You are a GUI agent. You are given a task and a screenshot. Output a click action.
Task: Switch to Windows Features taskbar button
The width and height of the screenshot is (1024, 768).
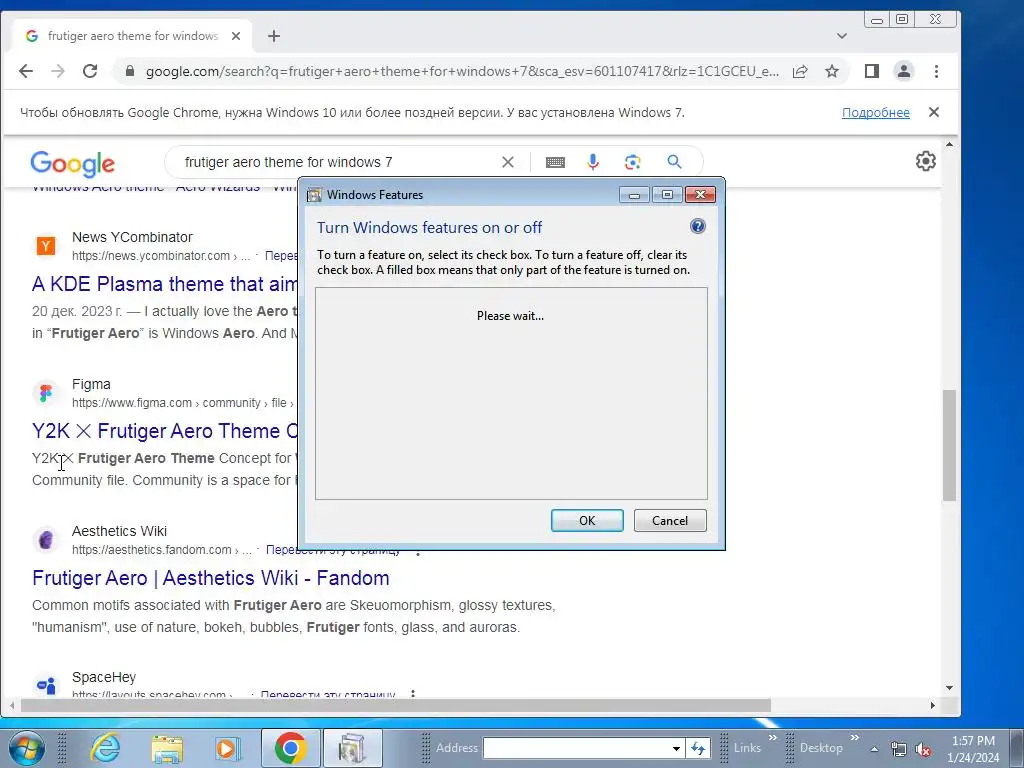pyautogui.click(x=353, y=748)
